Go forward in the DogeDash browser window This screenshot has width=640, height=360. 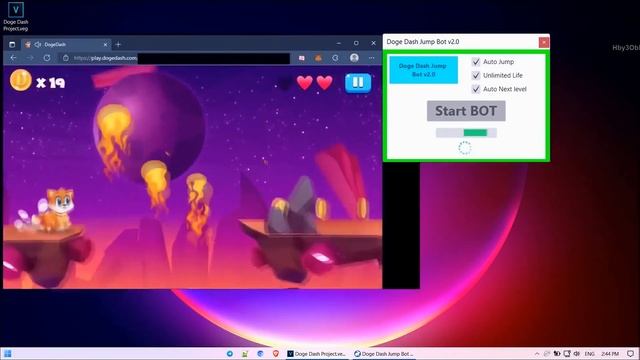point(30,58)
